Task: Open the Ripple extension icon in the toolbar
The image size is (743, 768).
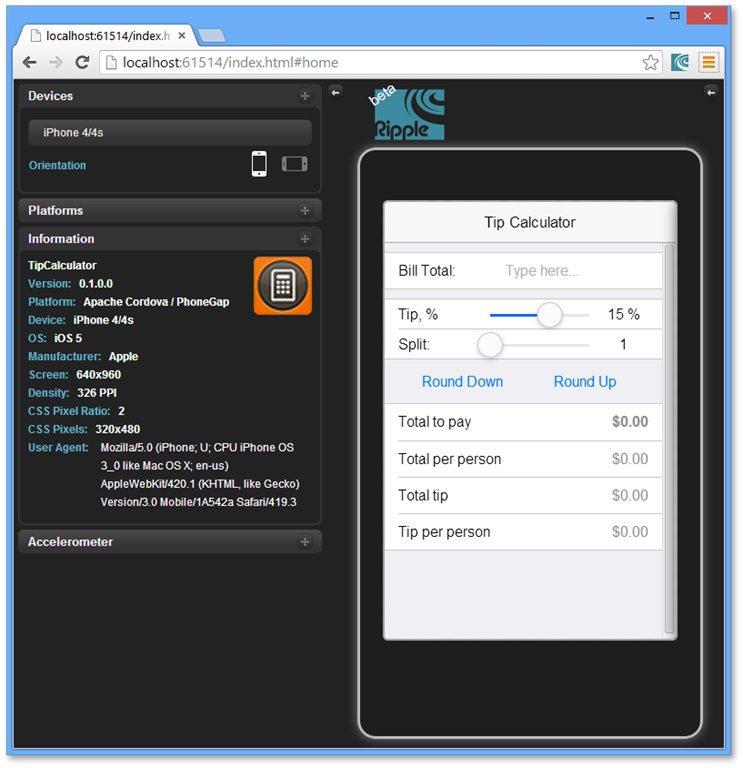Action: click(680, 62)
